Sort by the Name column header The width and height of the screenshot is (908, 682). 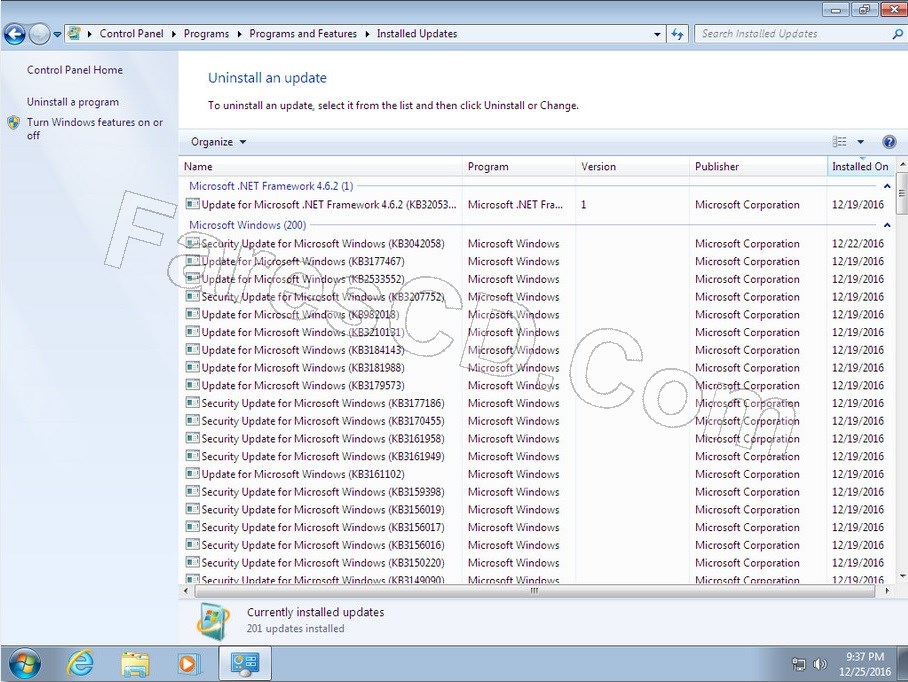tap(320, 167)
